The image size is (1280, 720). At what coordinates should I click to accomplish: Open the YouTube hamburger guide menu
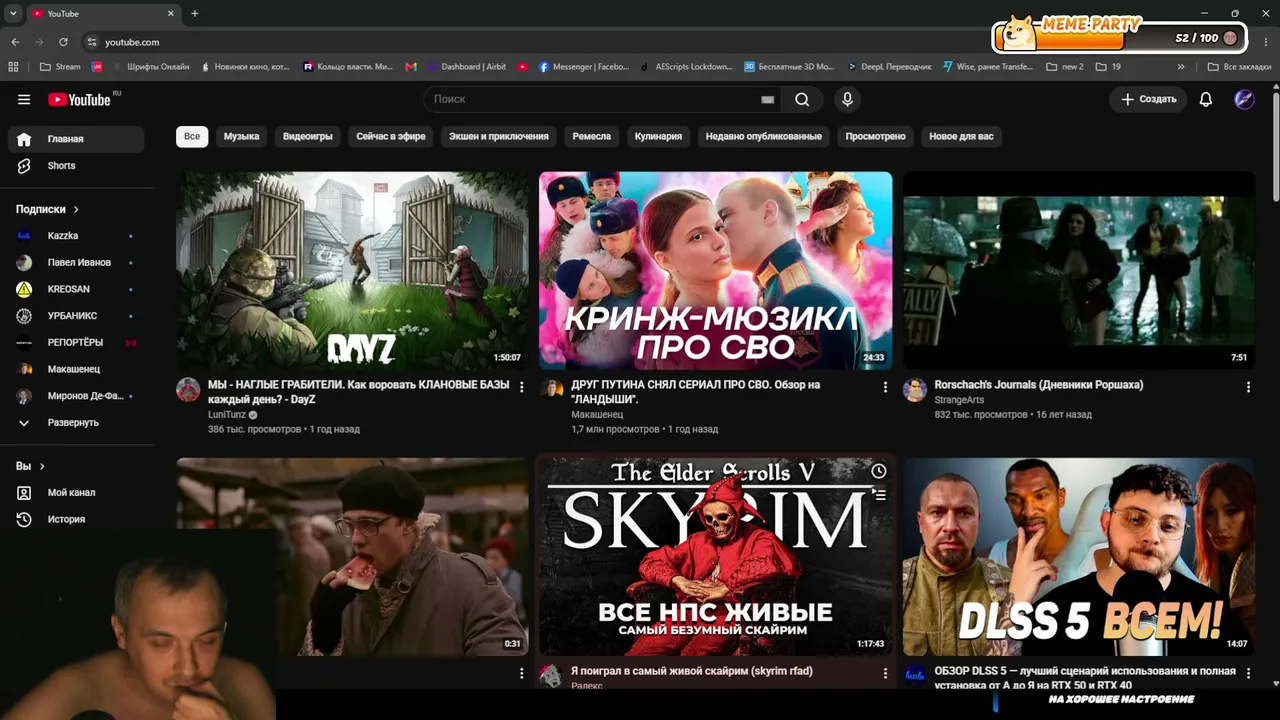(24, 99)
